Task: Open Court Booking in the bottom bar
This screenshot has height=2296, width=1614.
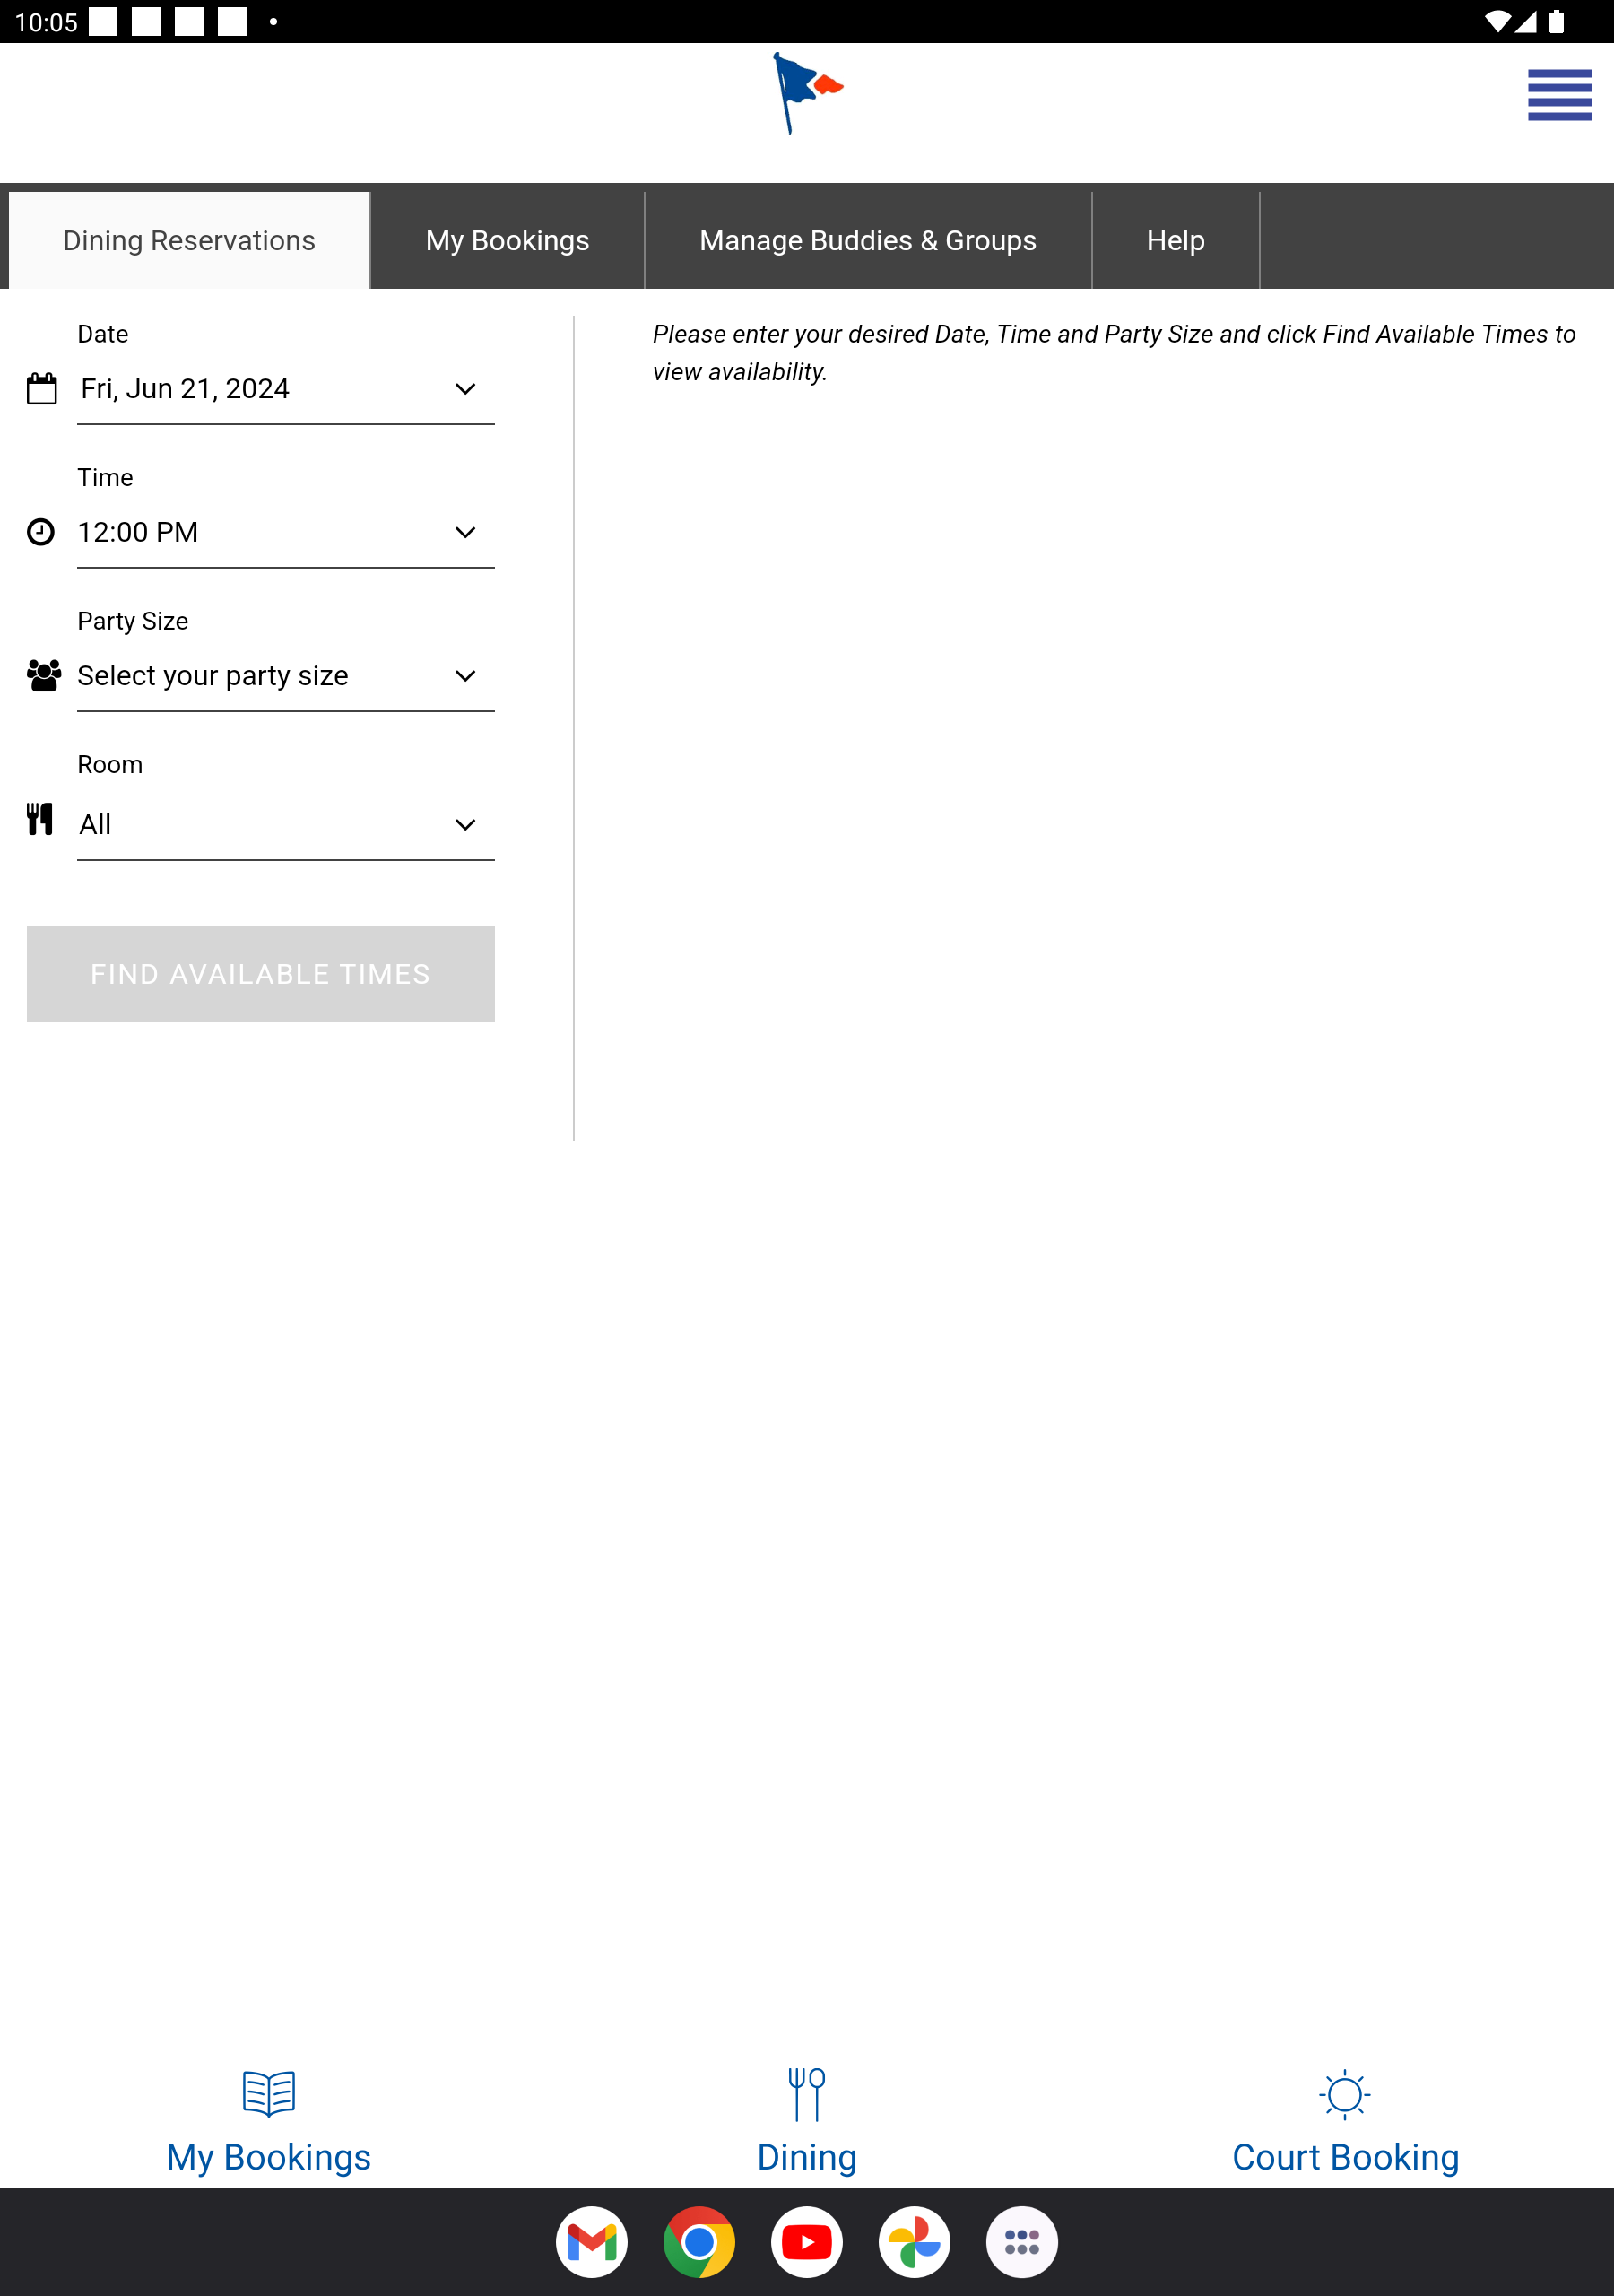Action: click(1345, 2121)
